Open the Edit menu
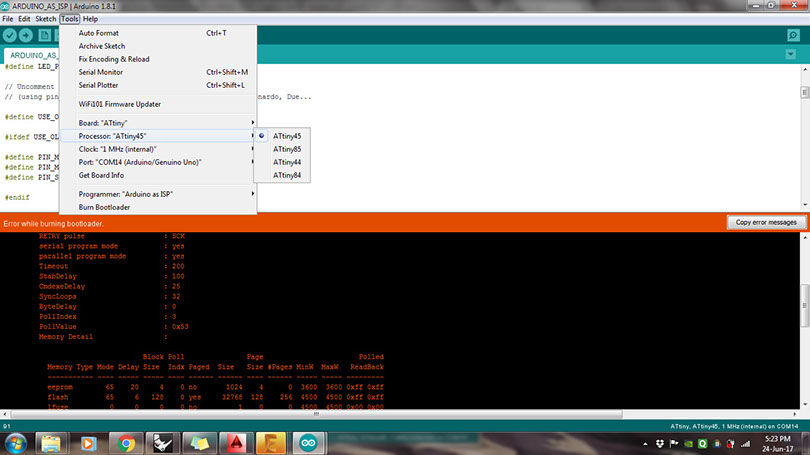This screenshot has height=455, width=810. (24, 19)
